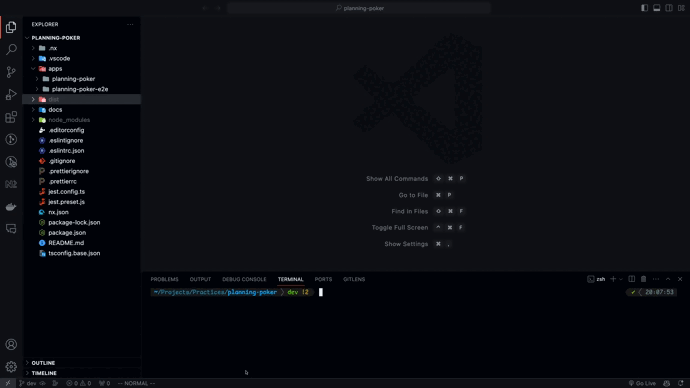The image size is (690, 388).
Task: Expand the planning-poker-e2e folder
Action: tap(82, 89)
